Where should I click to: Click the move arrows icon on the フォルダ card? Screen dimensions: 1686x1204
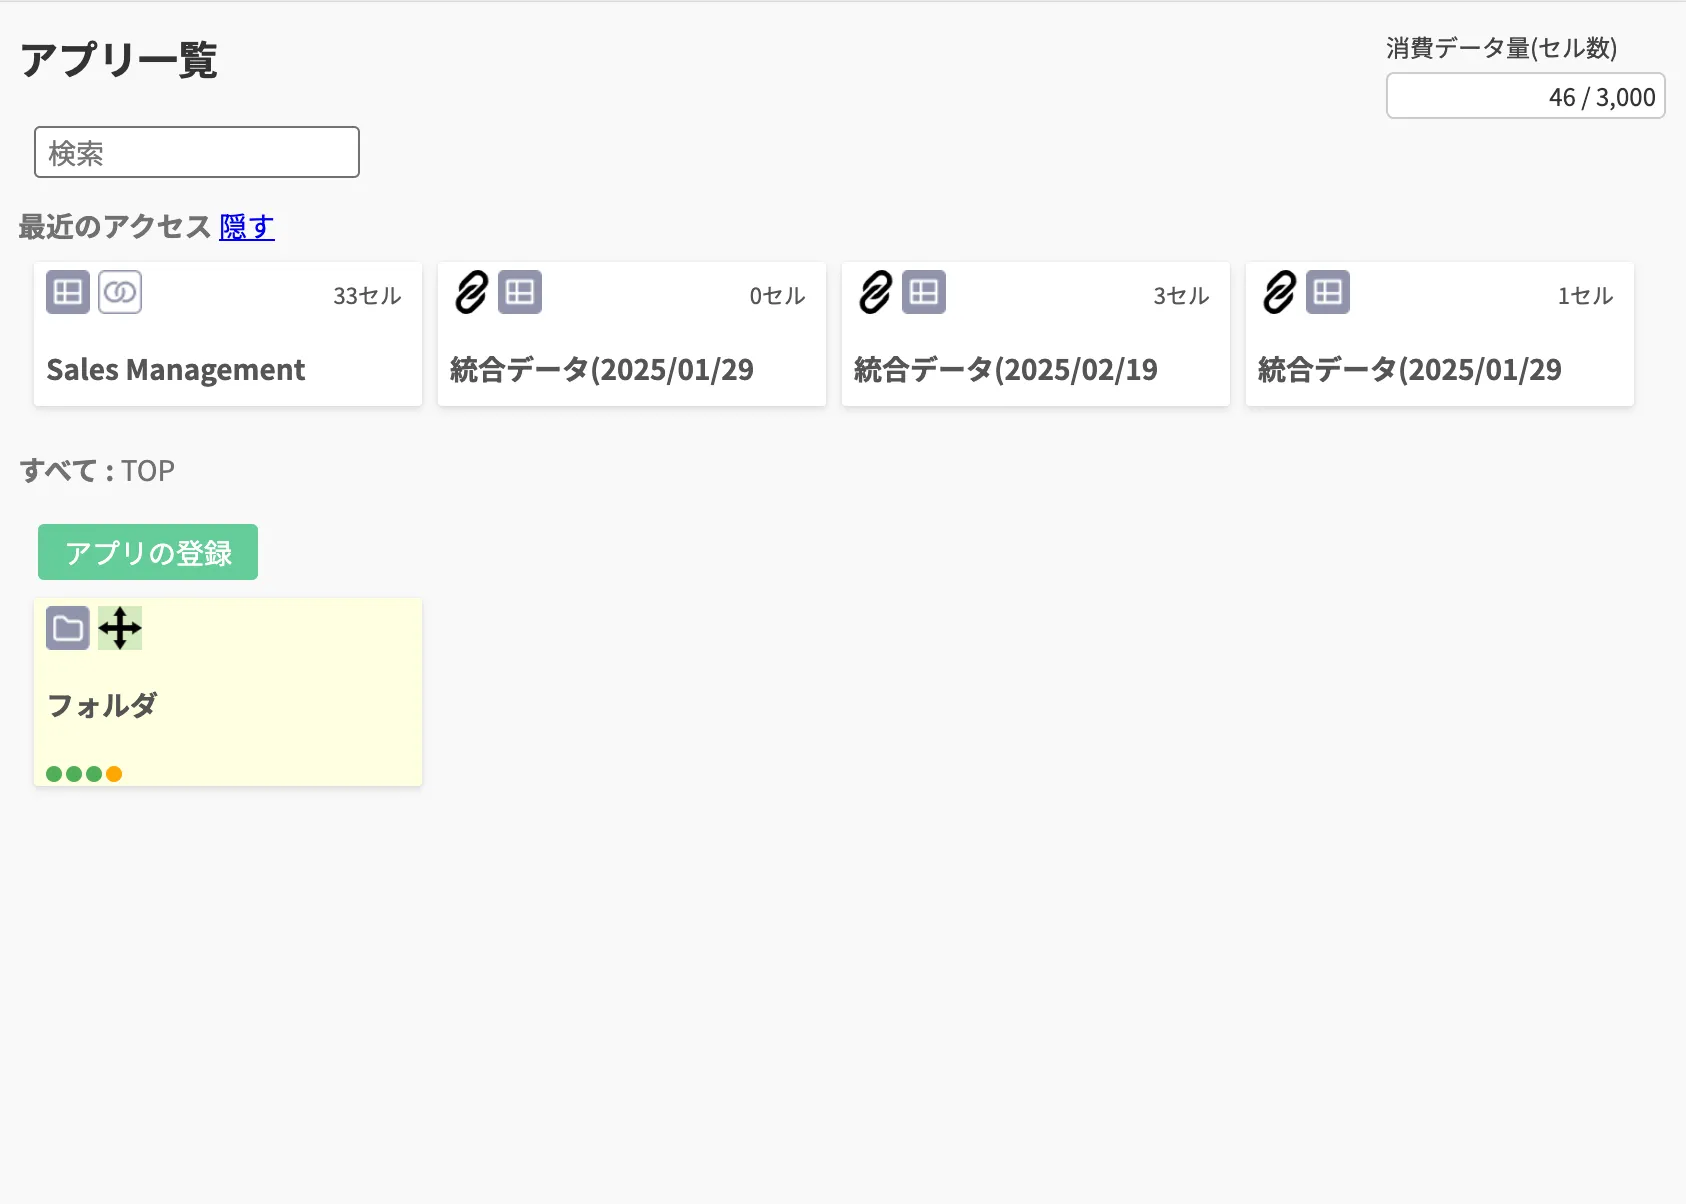pyautogui.click(x=120, y=628)
